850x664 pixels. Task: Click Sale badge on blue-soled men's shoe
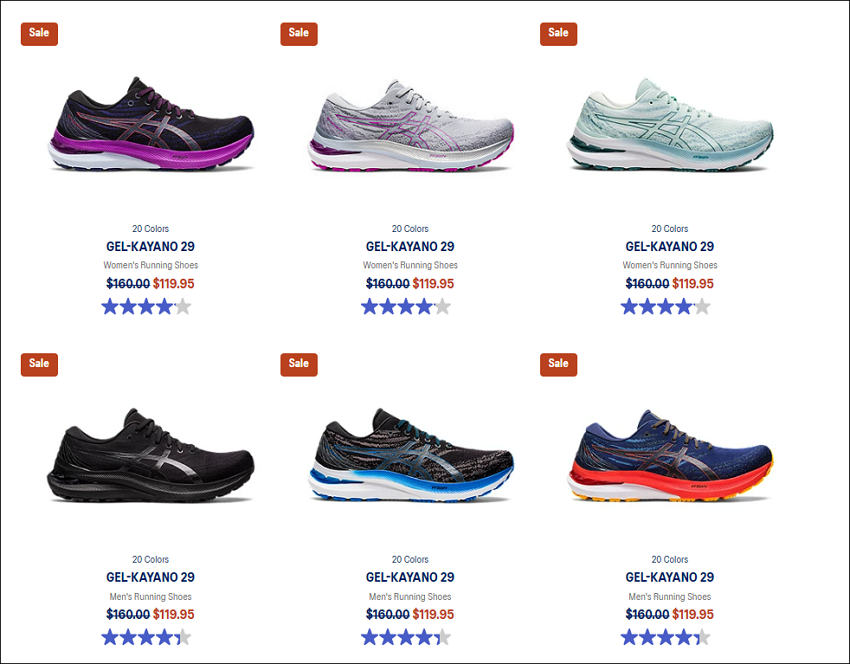click(x=299, y=364)
